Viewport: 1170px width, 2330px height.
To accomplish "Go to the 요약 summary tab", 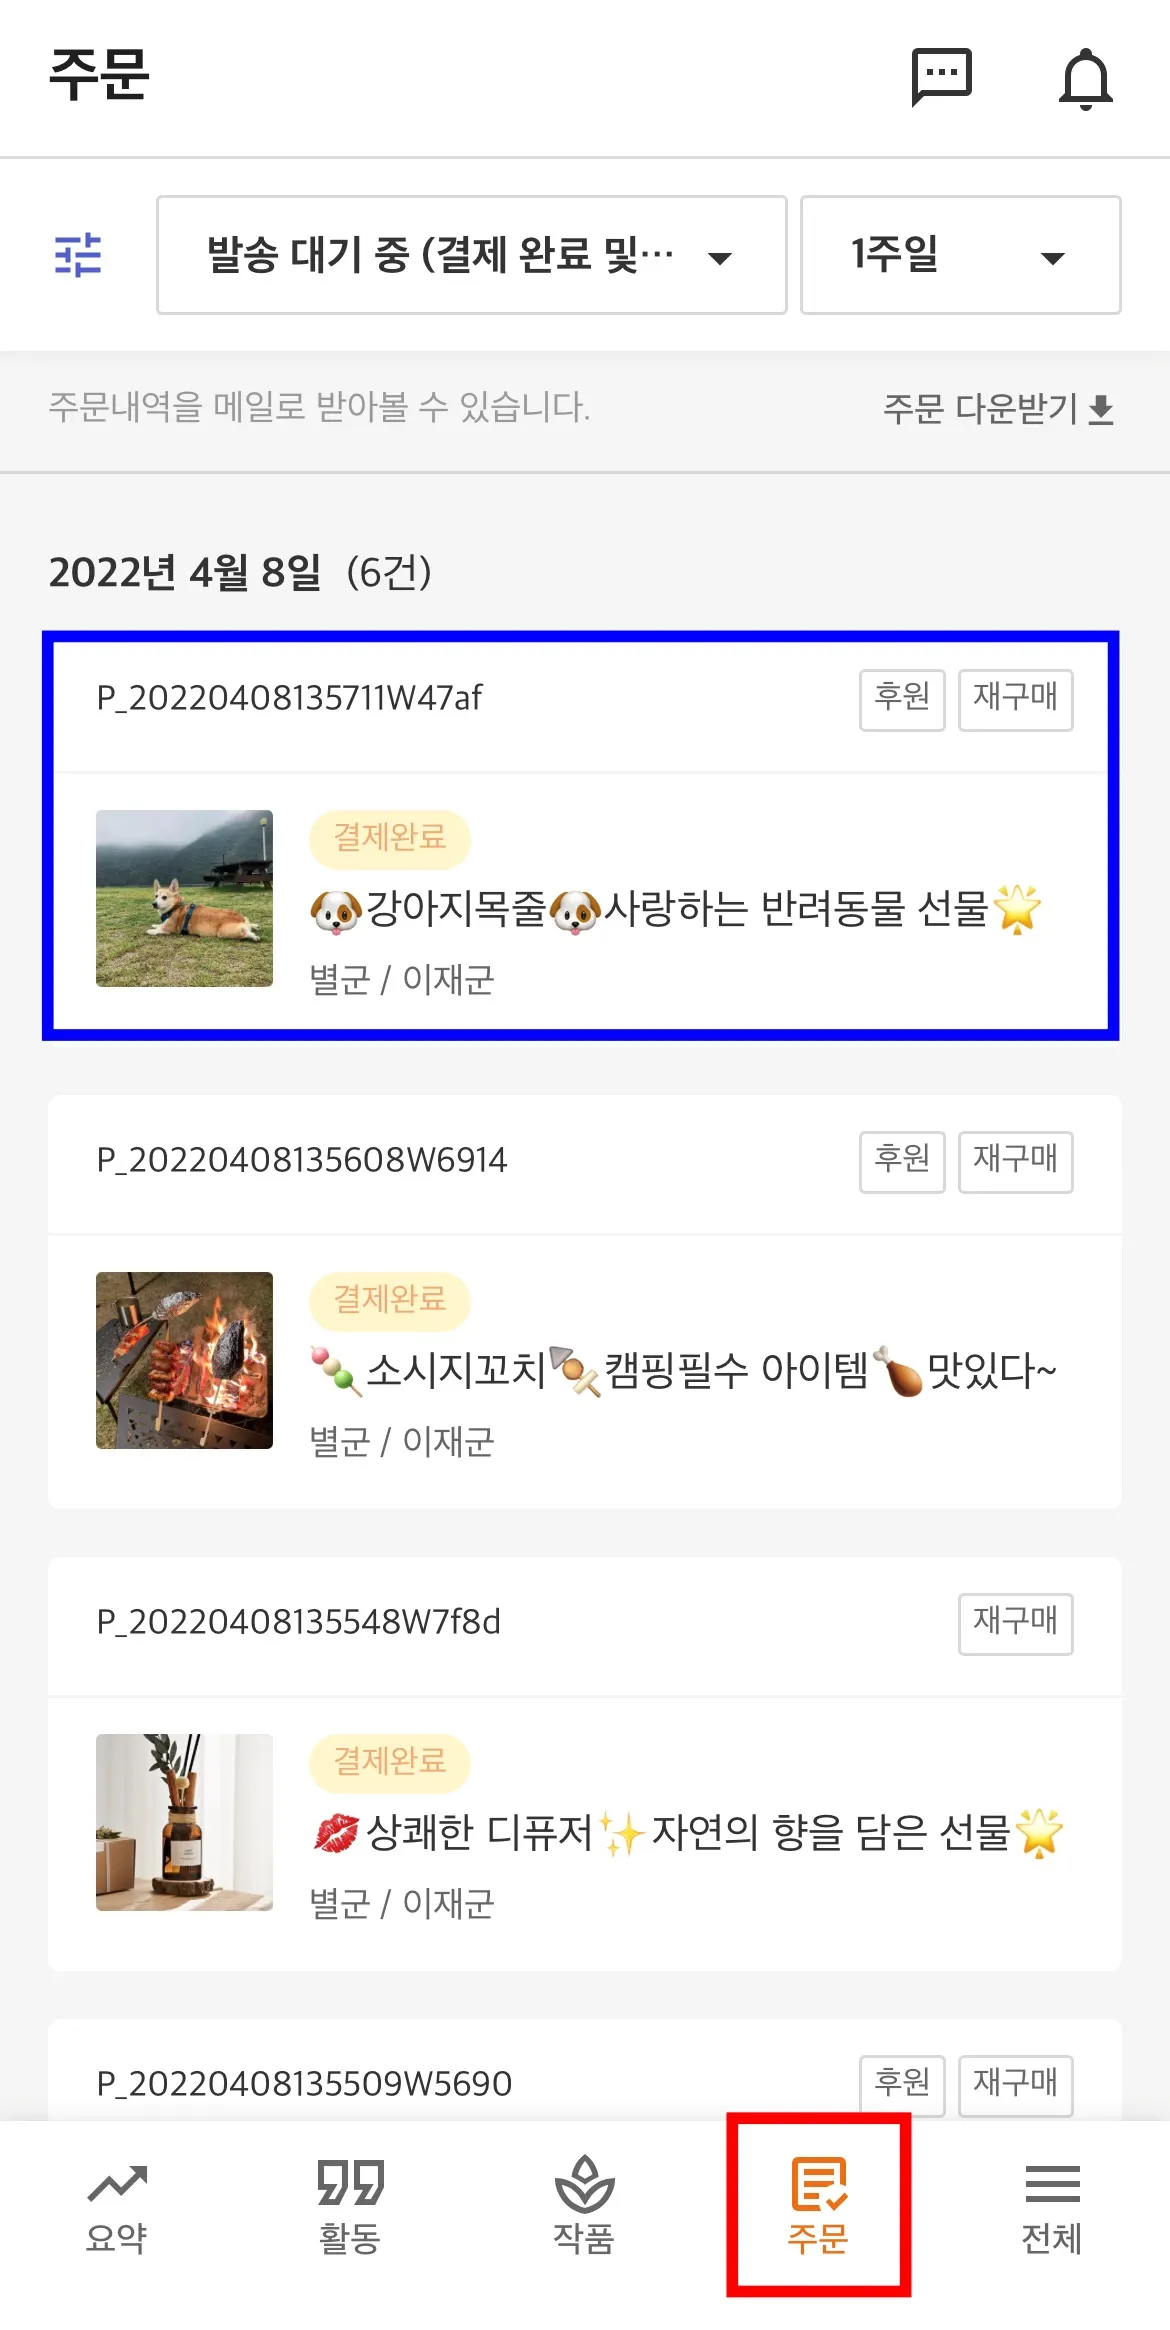I will 117,2208.
